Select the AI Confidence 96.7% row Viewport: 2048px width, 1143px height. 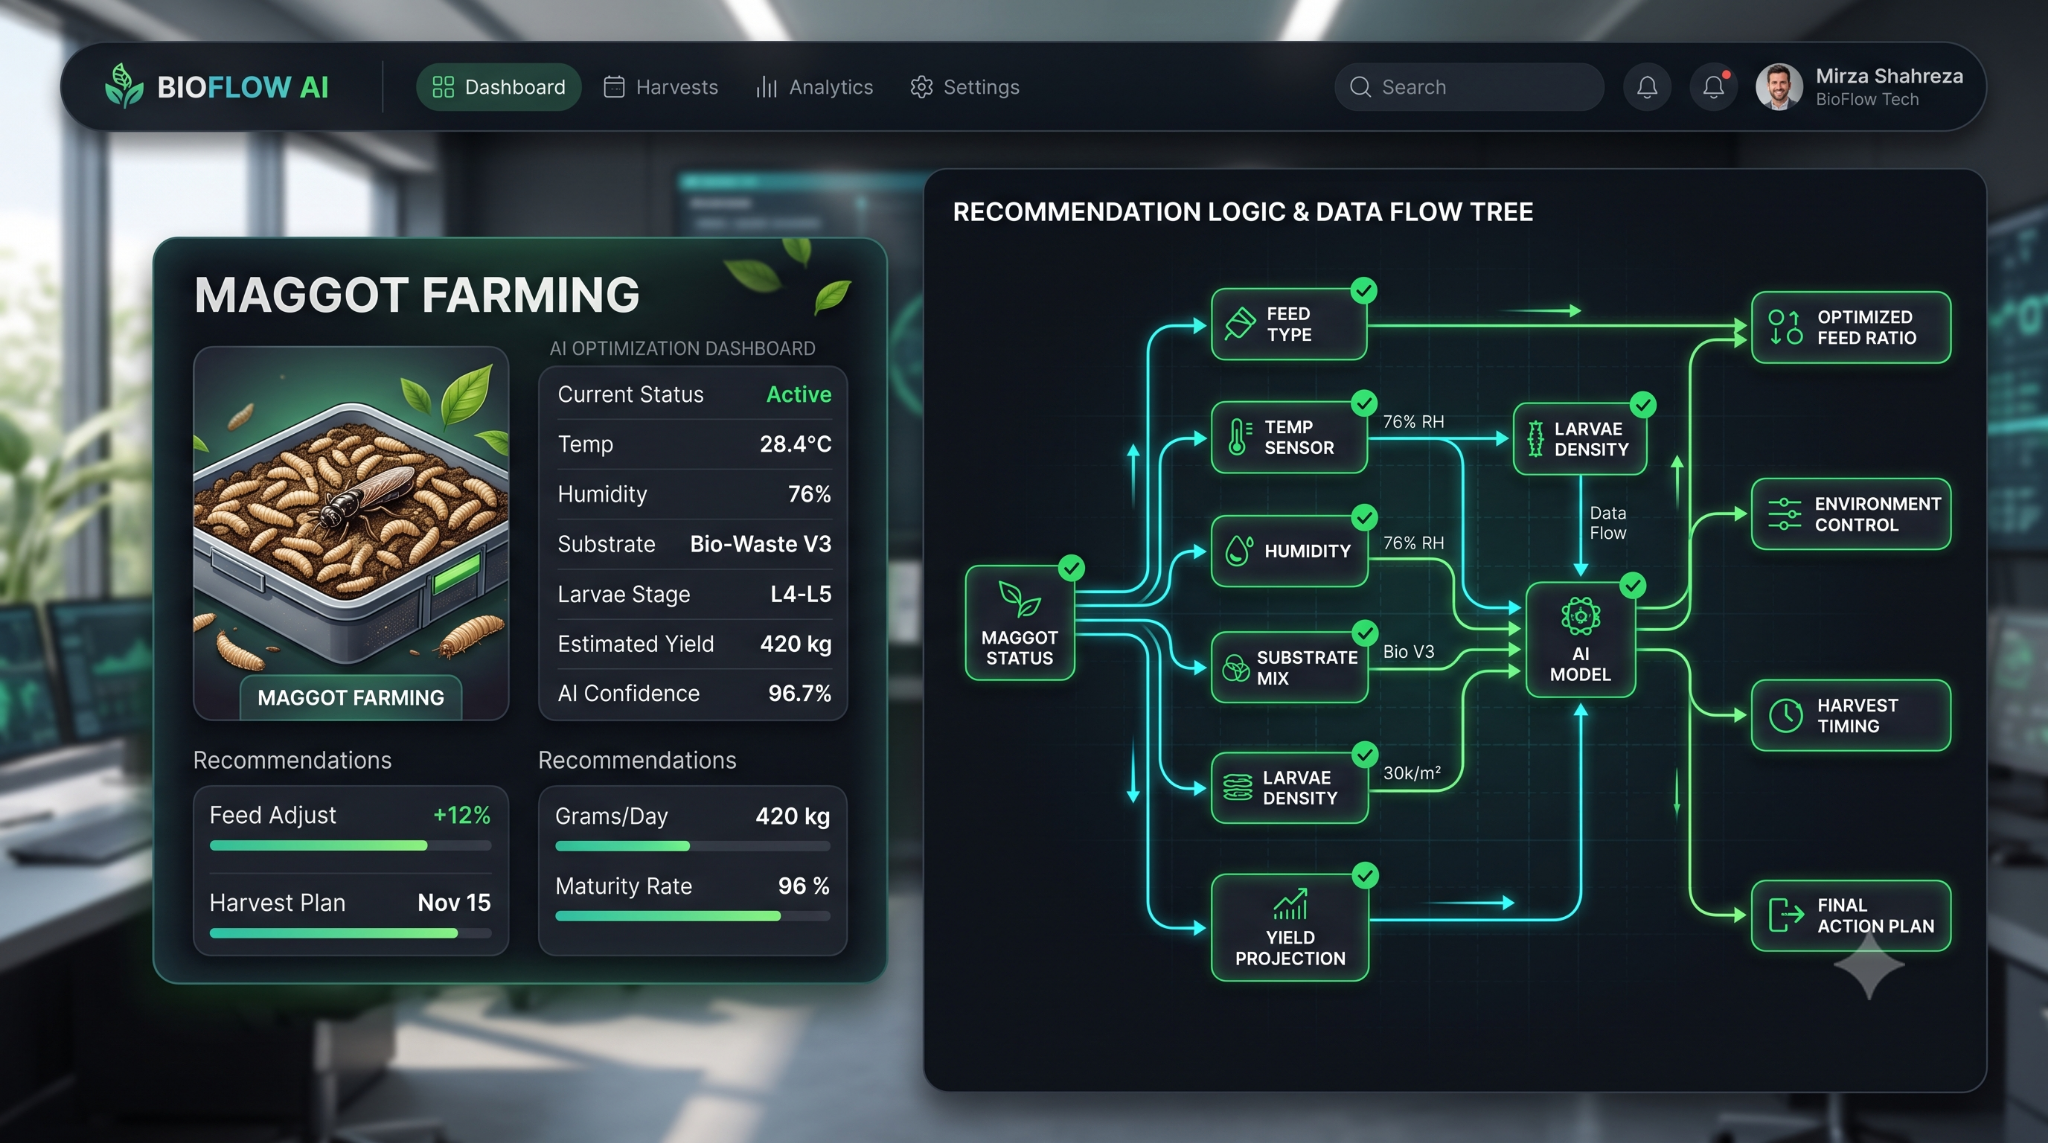(694, 693)
